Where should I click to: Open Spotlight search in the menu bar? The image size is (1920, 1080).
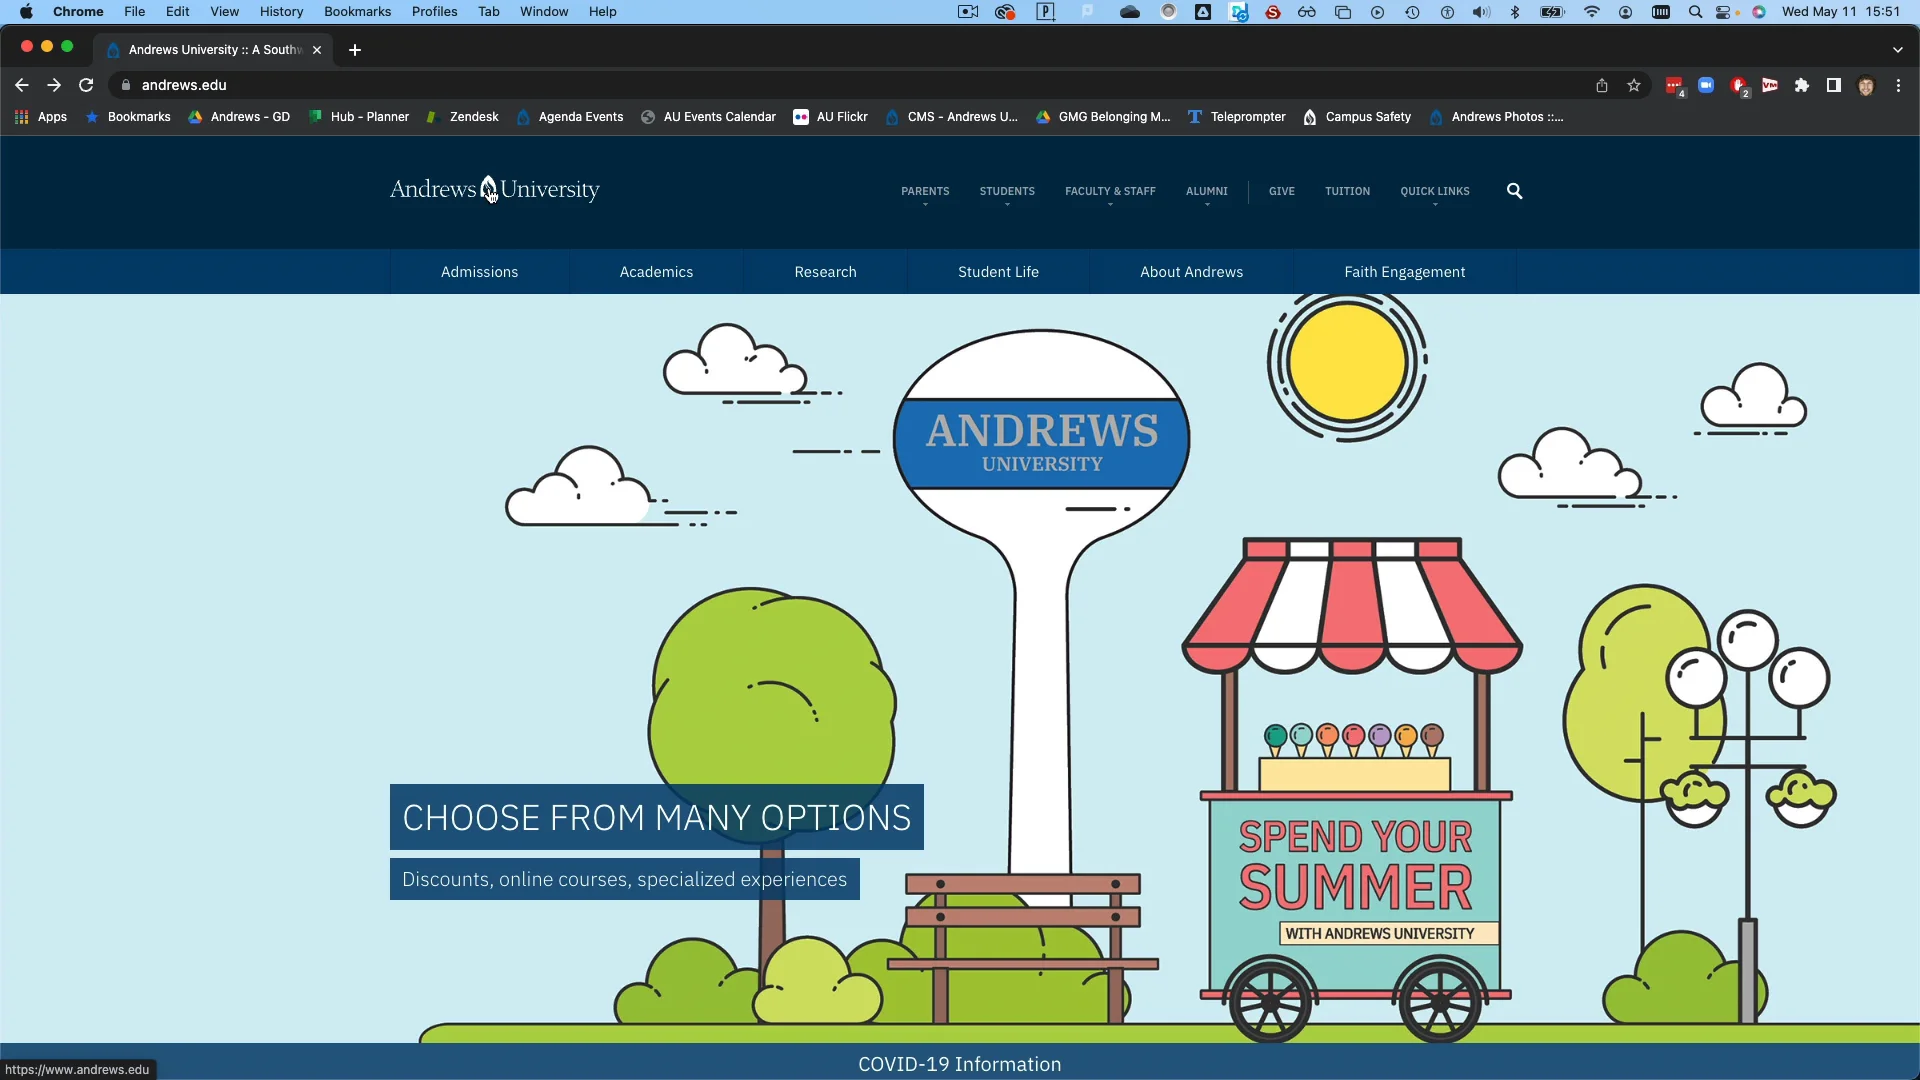pyautogui.click(x=1695, y=12)
